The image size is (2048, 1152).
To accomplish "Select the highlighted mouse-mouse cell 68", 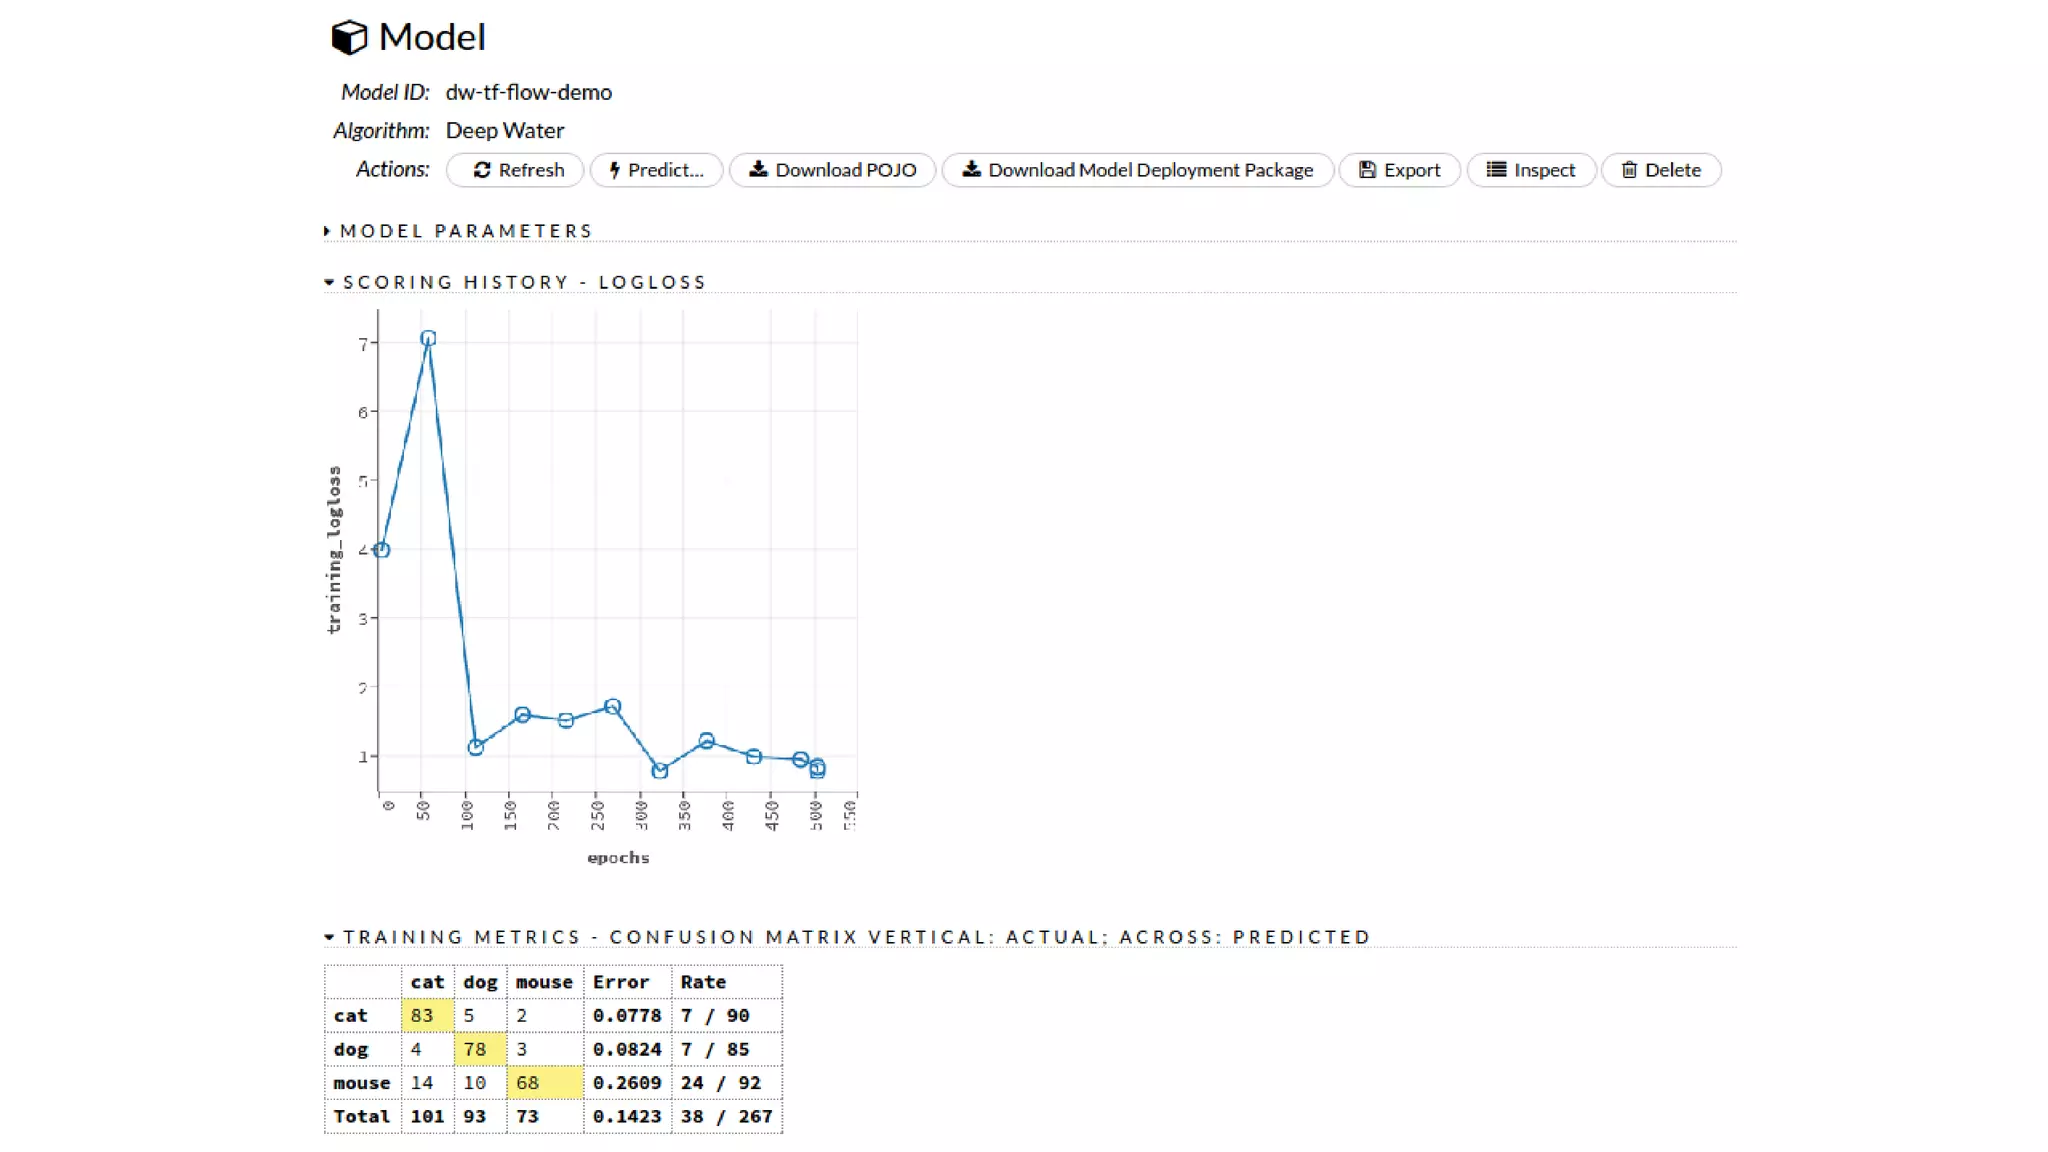I will coord(544,1082).
